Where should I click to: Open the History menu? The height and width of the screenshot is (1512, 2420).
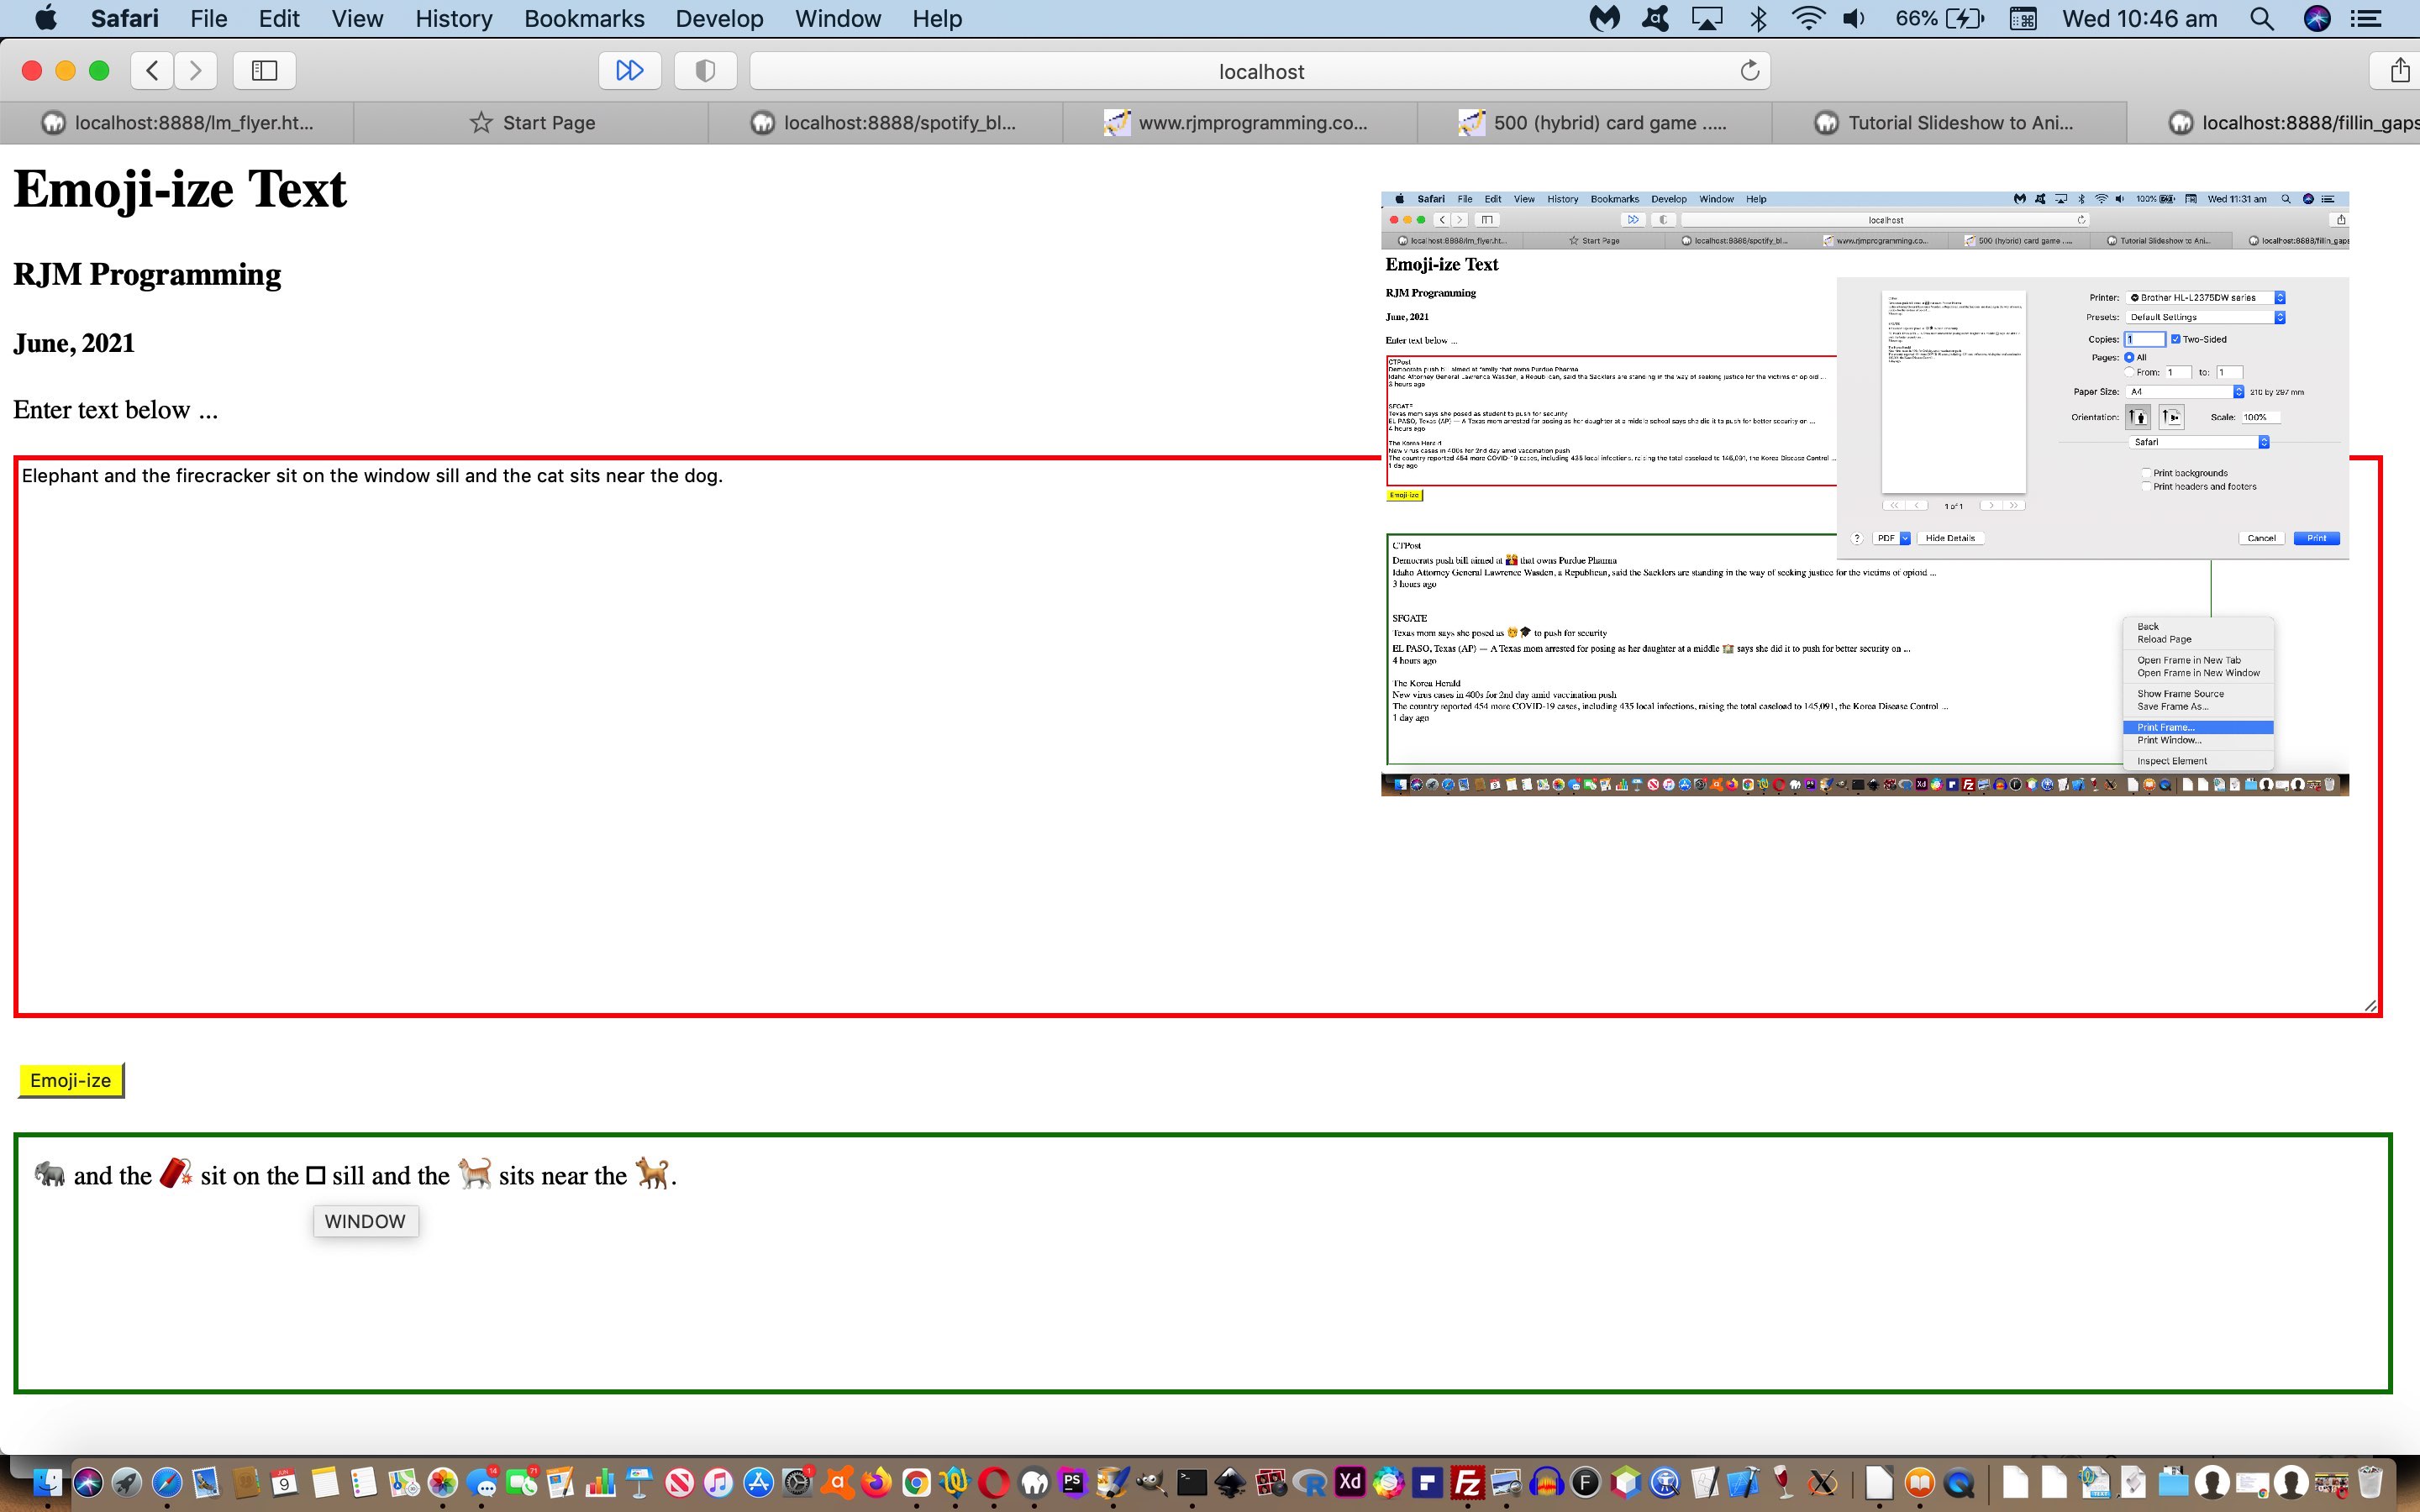454,18
